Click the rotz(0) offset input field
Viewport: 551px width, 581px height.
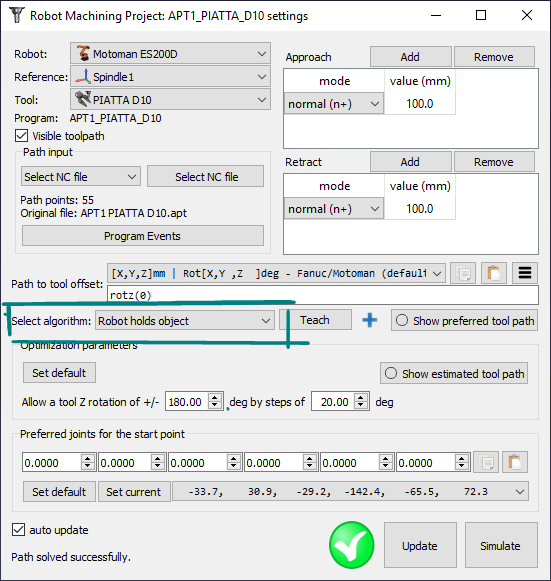pyautogui.click(x=323, y=295)
